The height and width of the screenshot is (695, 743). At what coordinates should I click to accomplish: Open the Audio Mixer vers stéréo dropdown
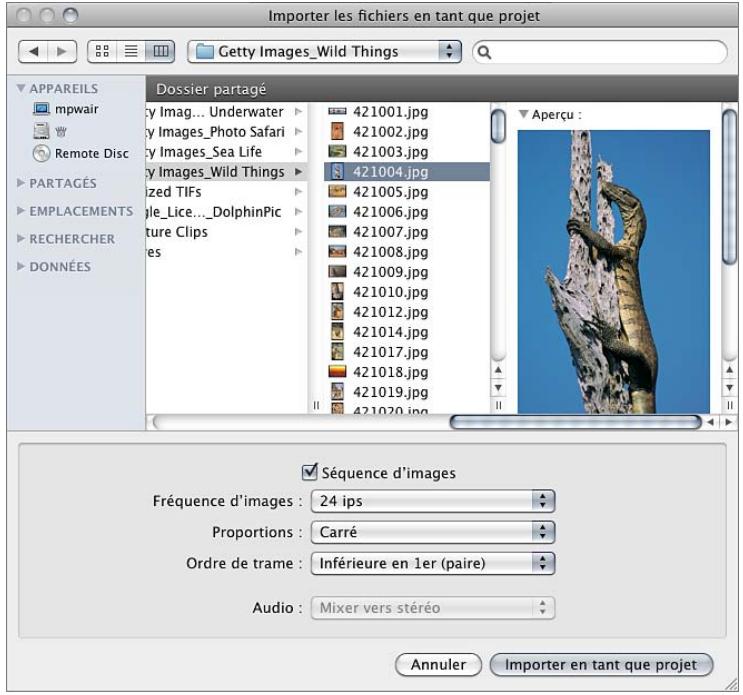433,608
